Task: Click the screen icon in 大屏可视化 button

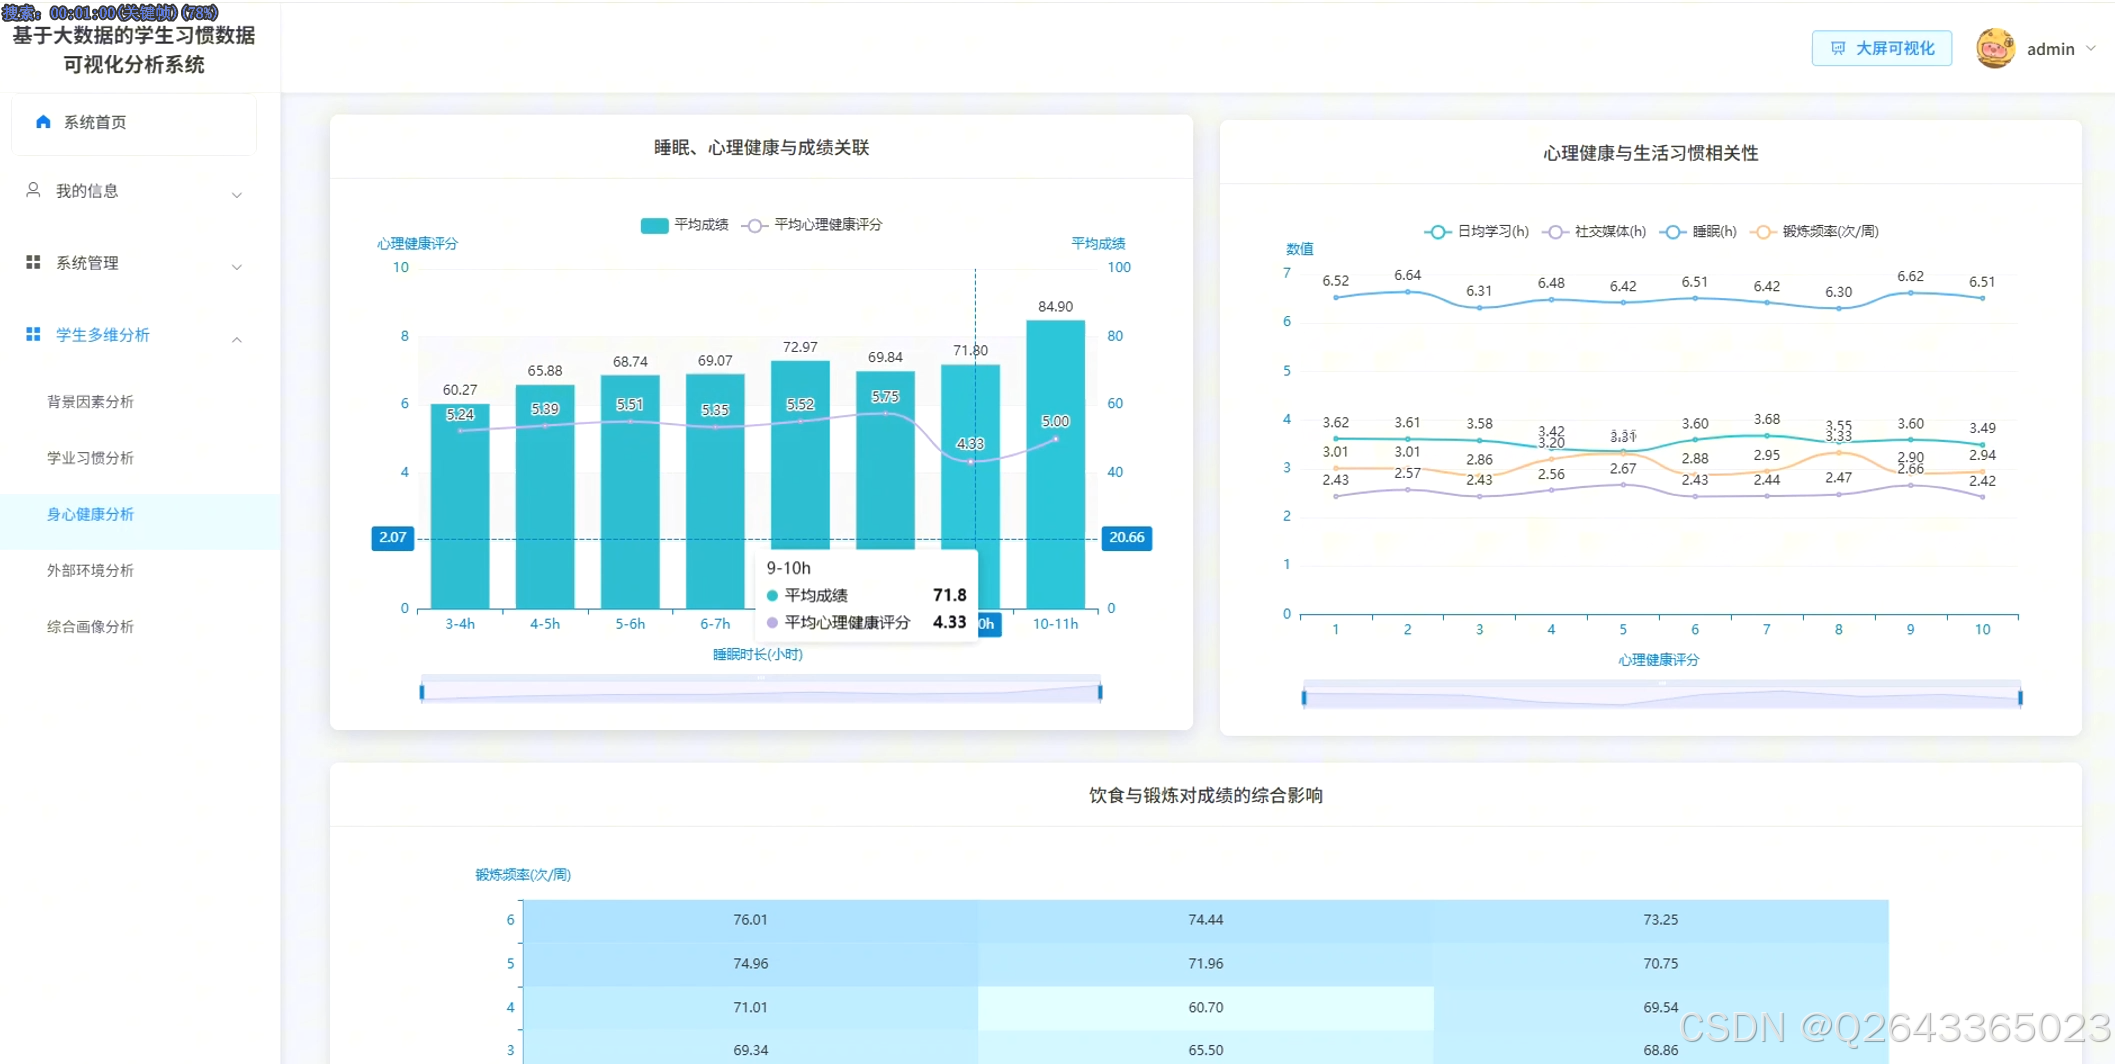Action: pyautogui.click(x=1838, y=48)
